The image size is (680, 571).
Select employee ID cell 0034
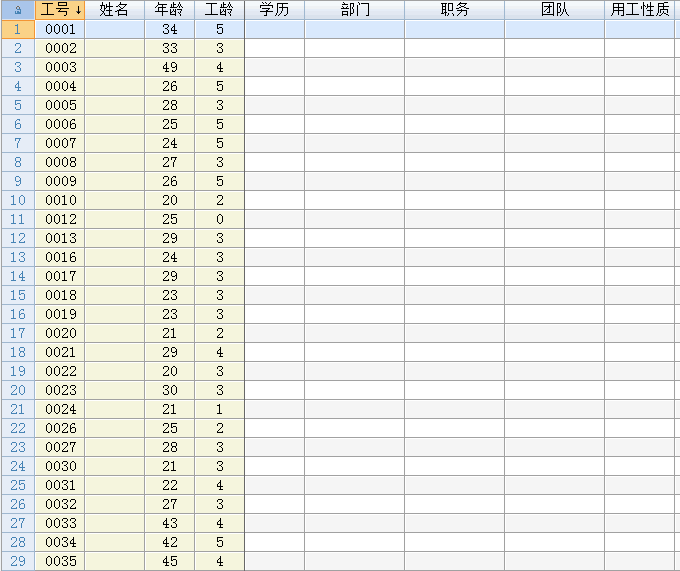pyautogui.click(x=60, y=542)
